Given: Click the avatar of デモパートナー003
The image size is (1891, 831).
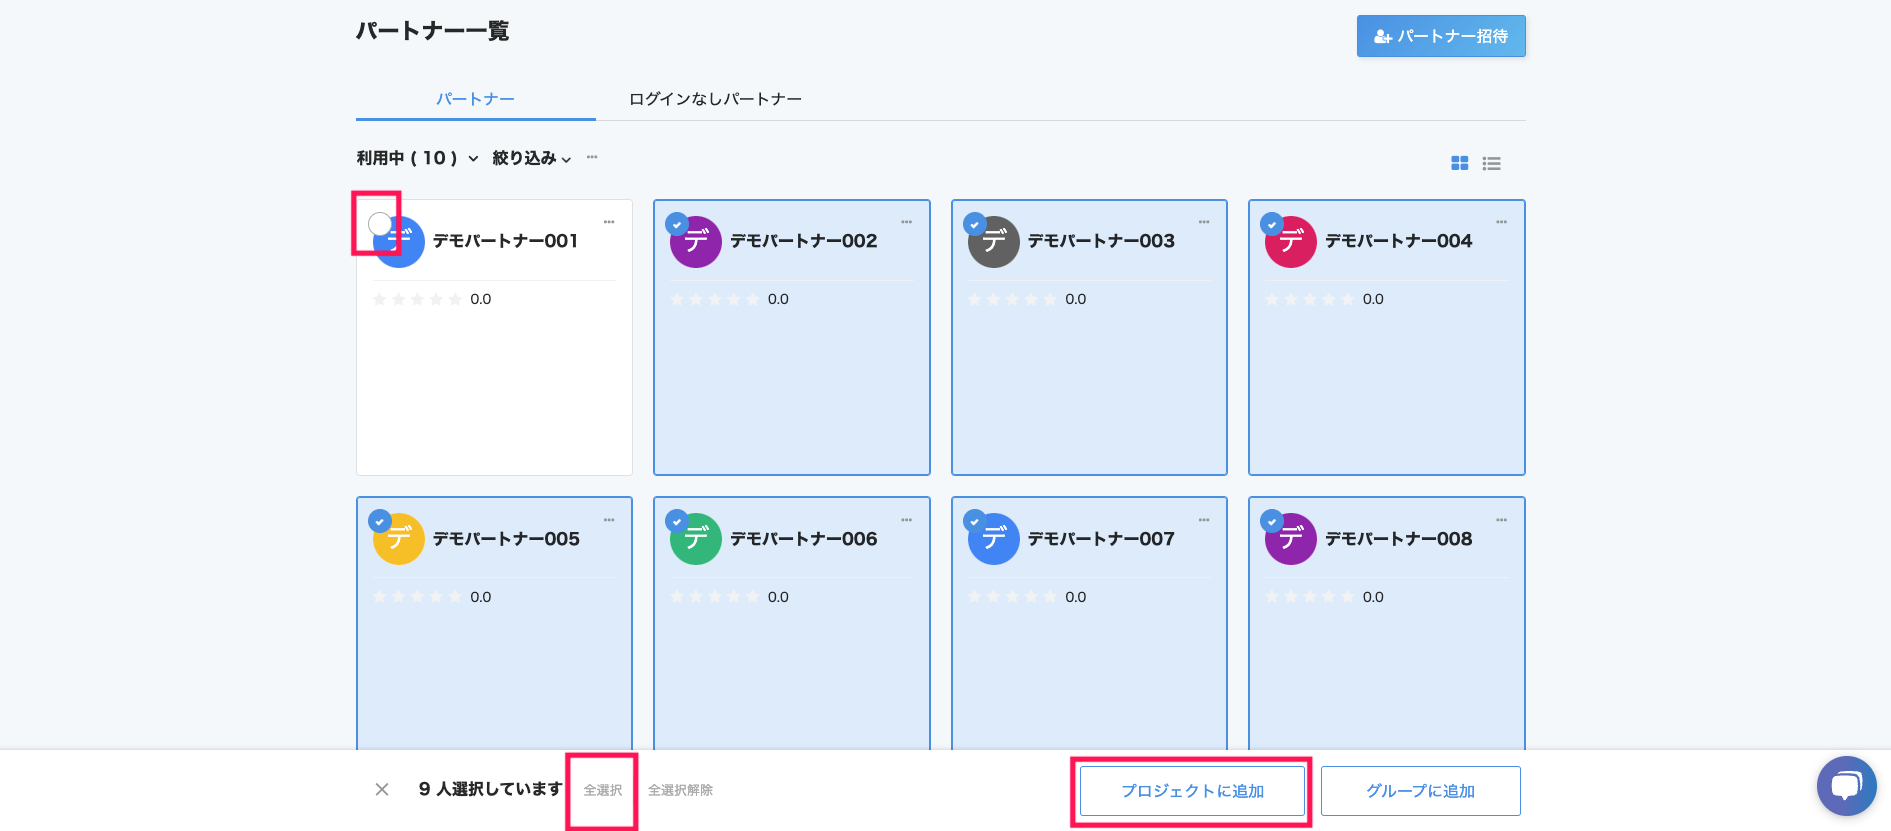Looking at the screenshot, I should 994,242.
